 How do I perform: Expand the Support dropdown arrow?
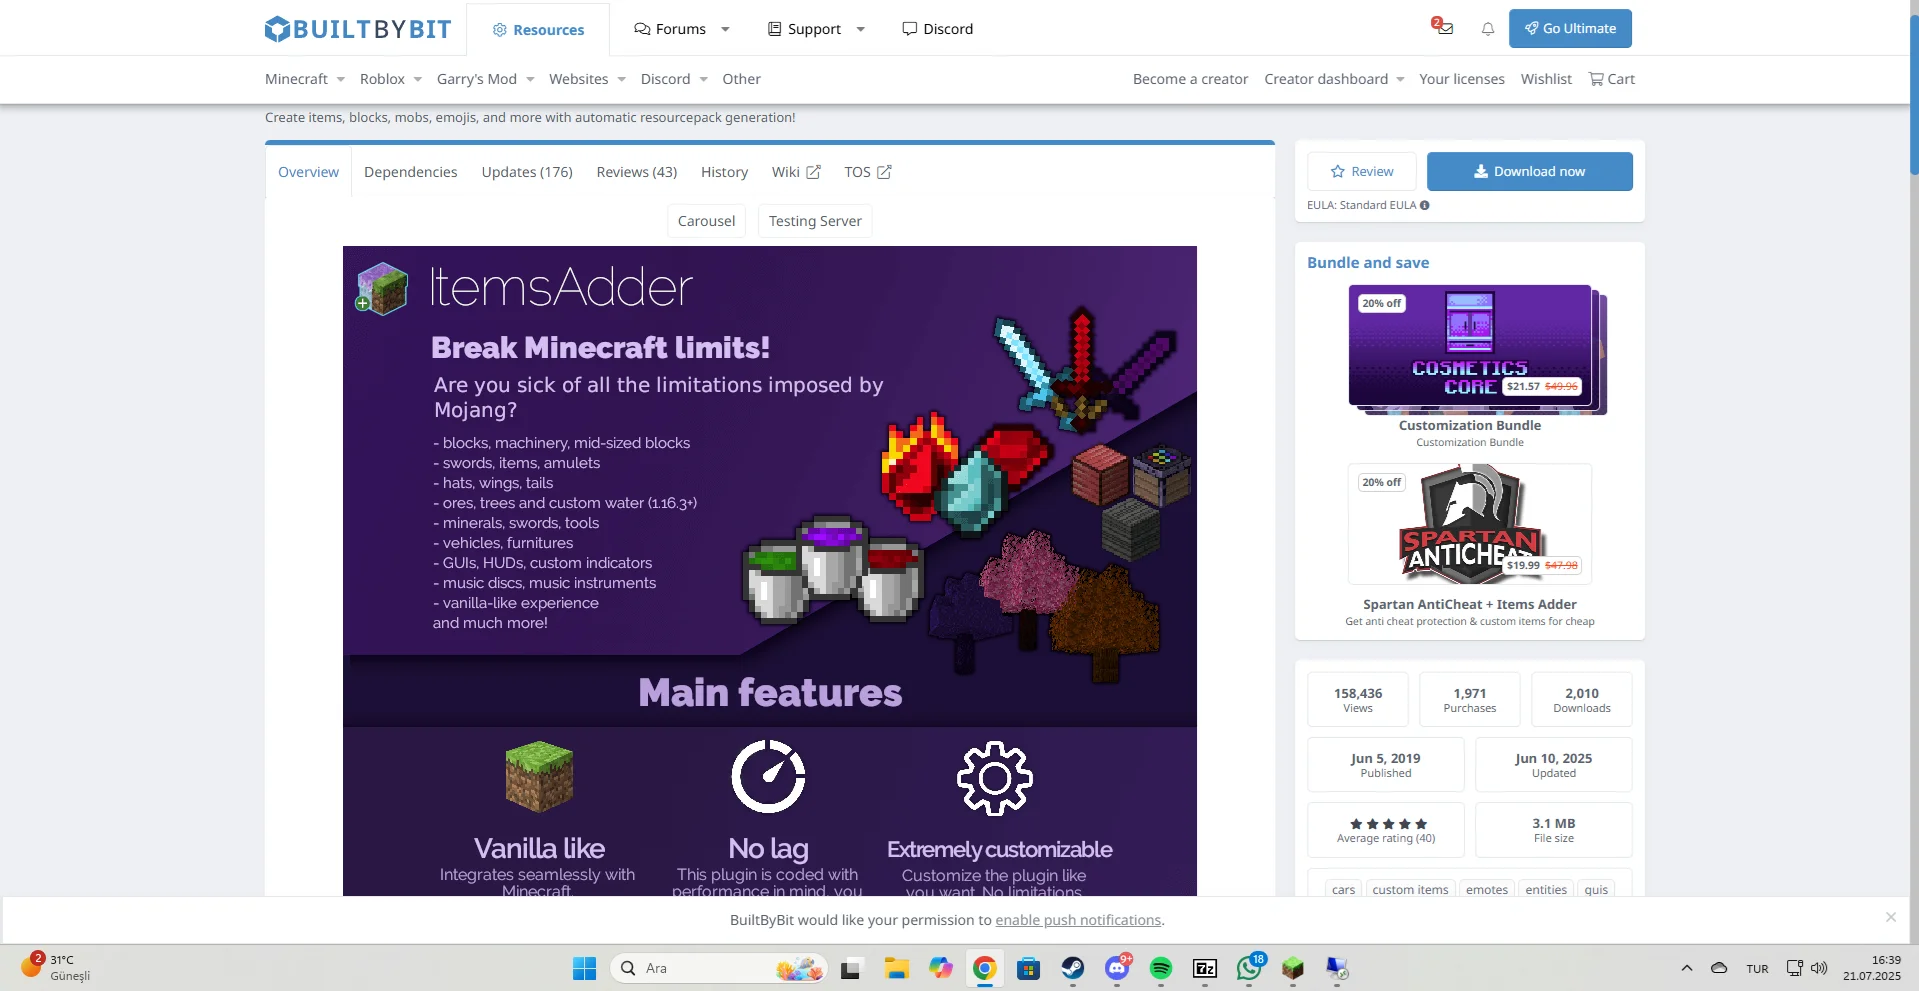[860, 30]
